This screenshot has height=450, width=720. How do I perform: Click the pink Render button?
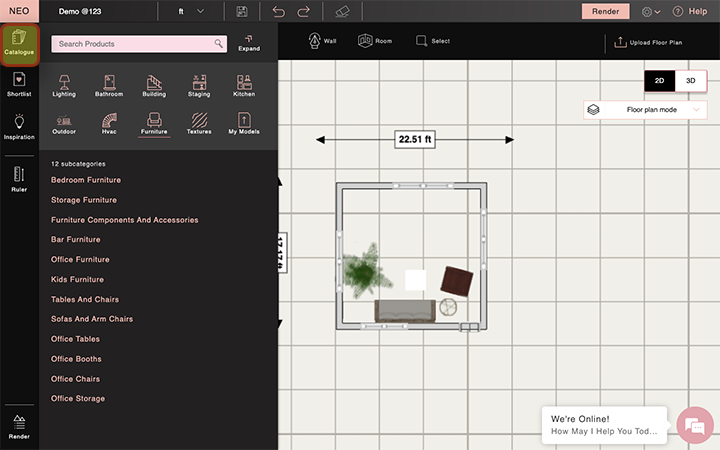click(x=605, y=11)
